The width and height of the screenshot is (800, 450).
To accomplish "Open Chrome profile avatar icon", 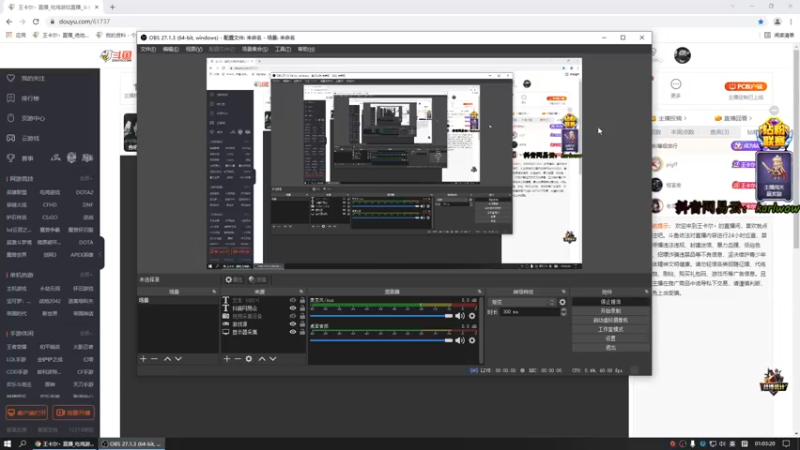I will pos(777,21).
